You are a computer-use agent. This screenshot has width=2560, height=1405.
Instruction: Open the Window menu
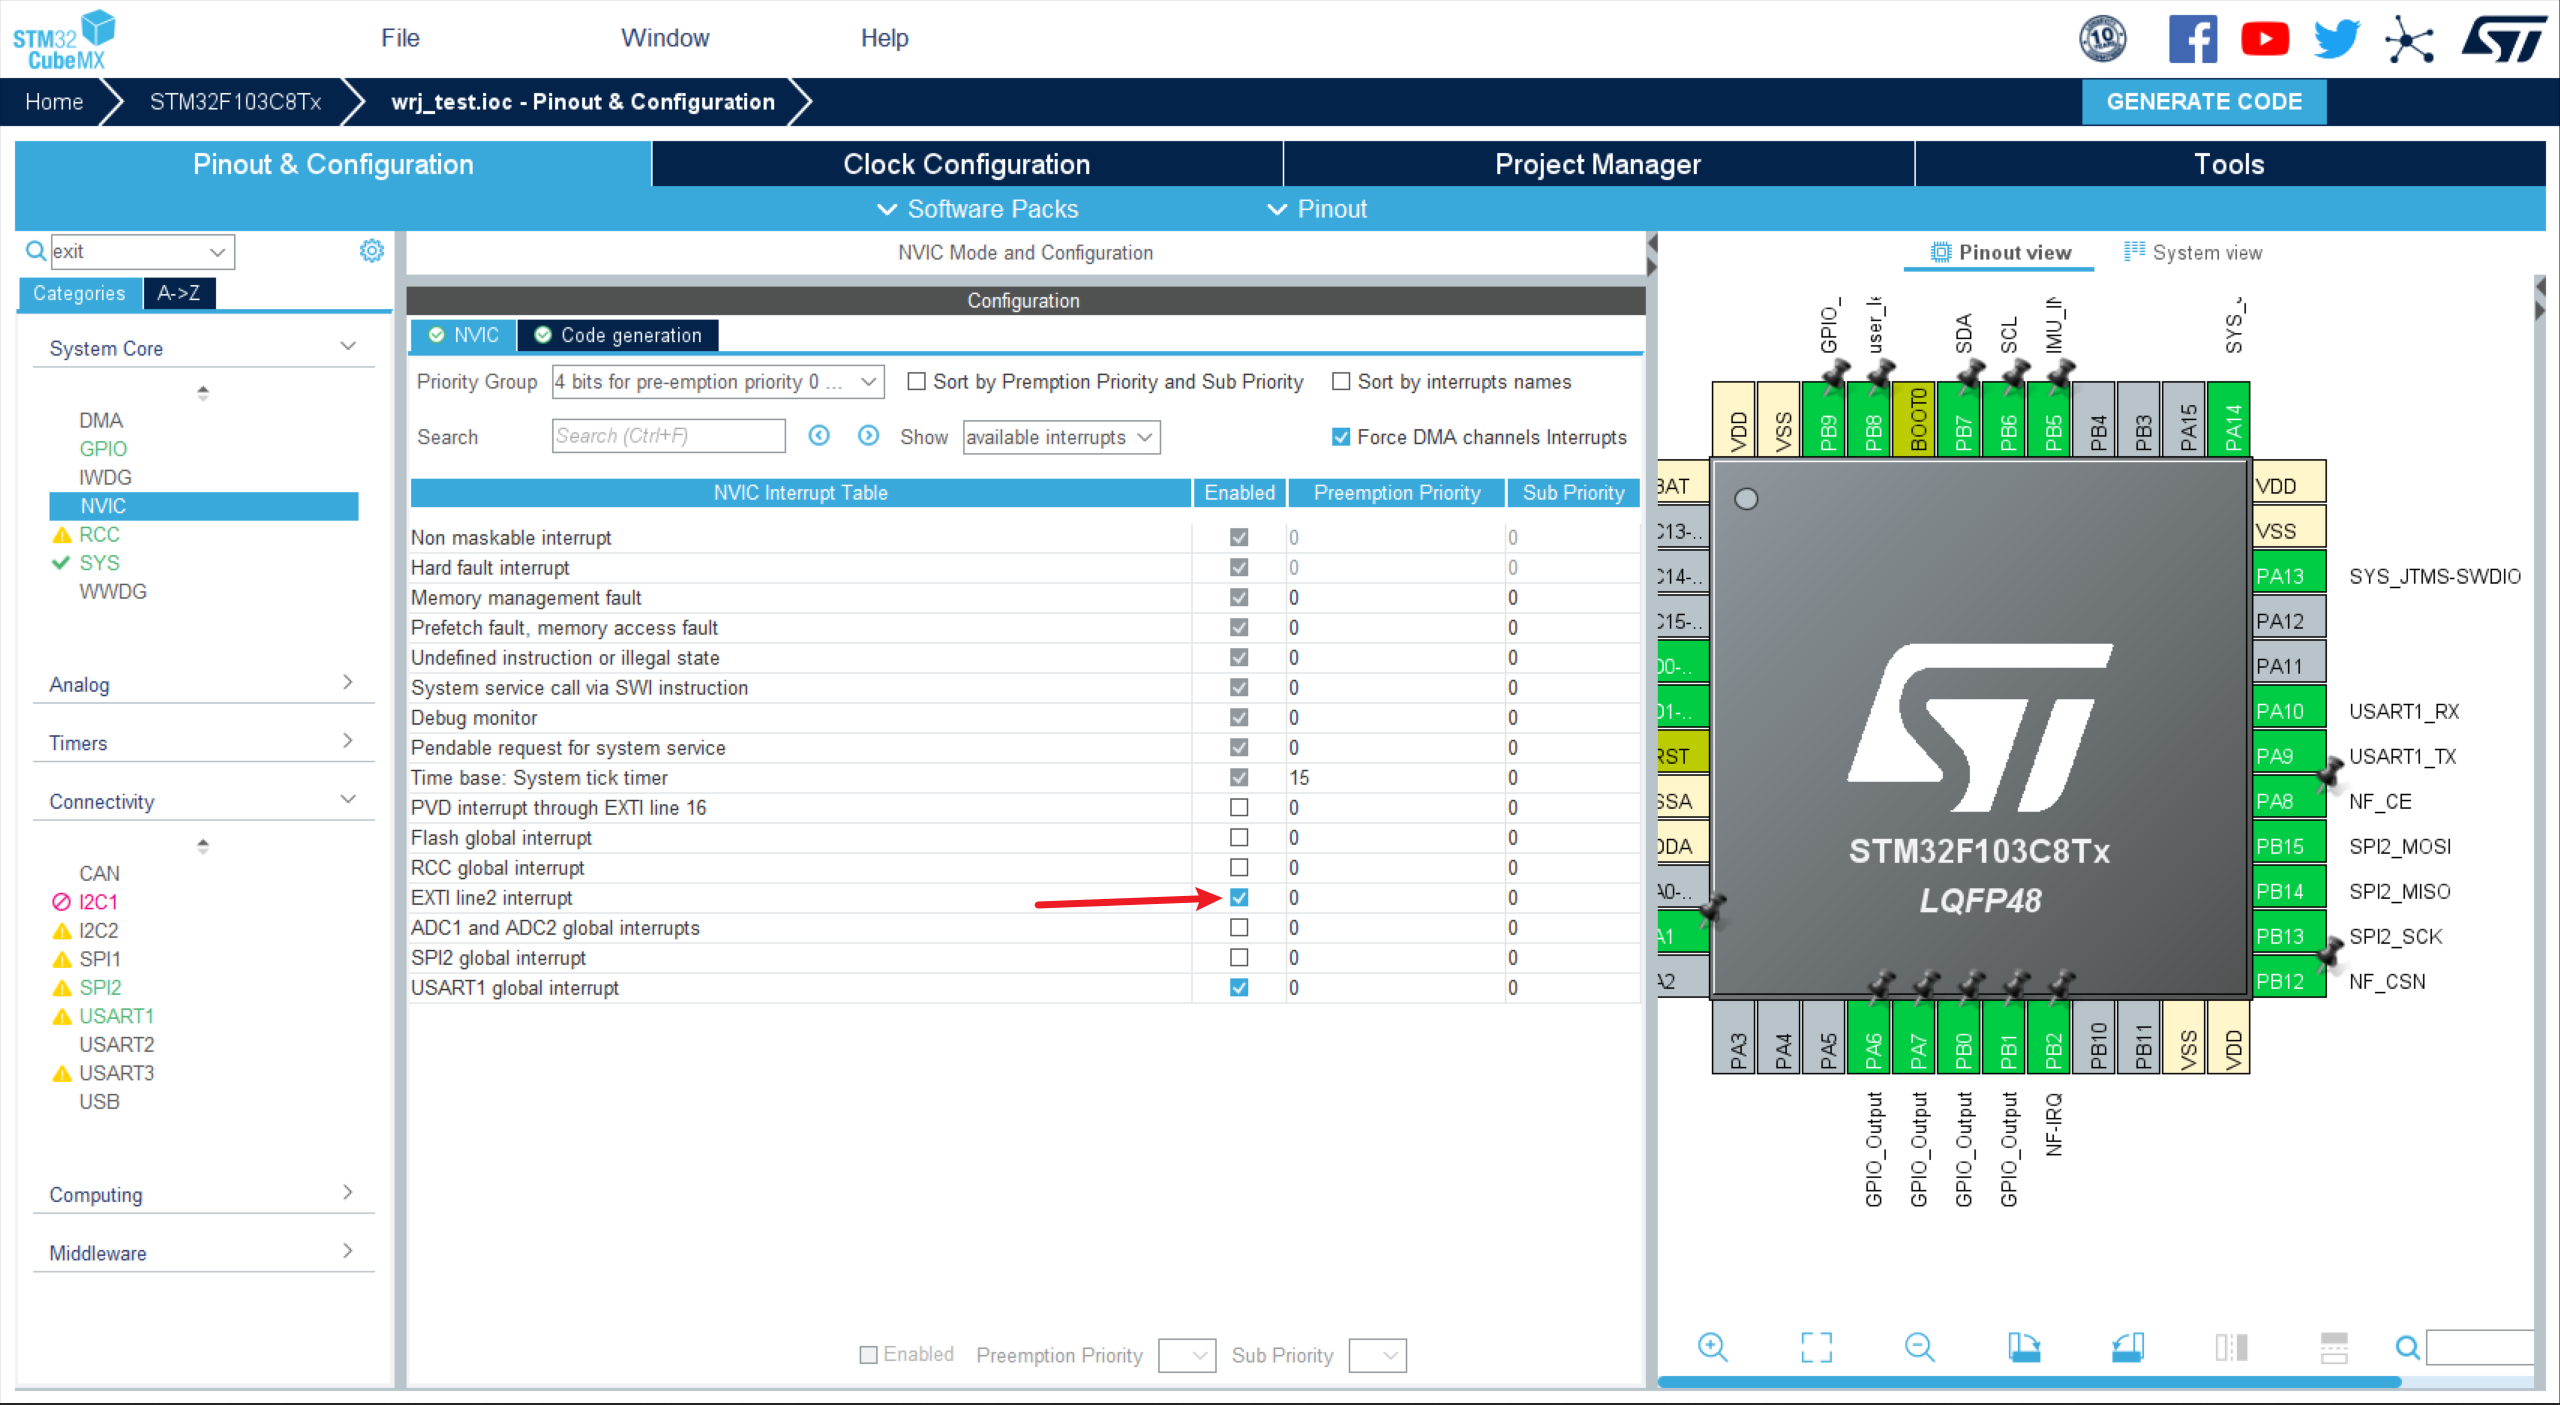coord(665,38)
